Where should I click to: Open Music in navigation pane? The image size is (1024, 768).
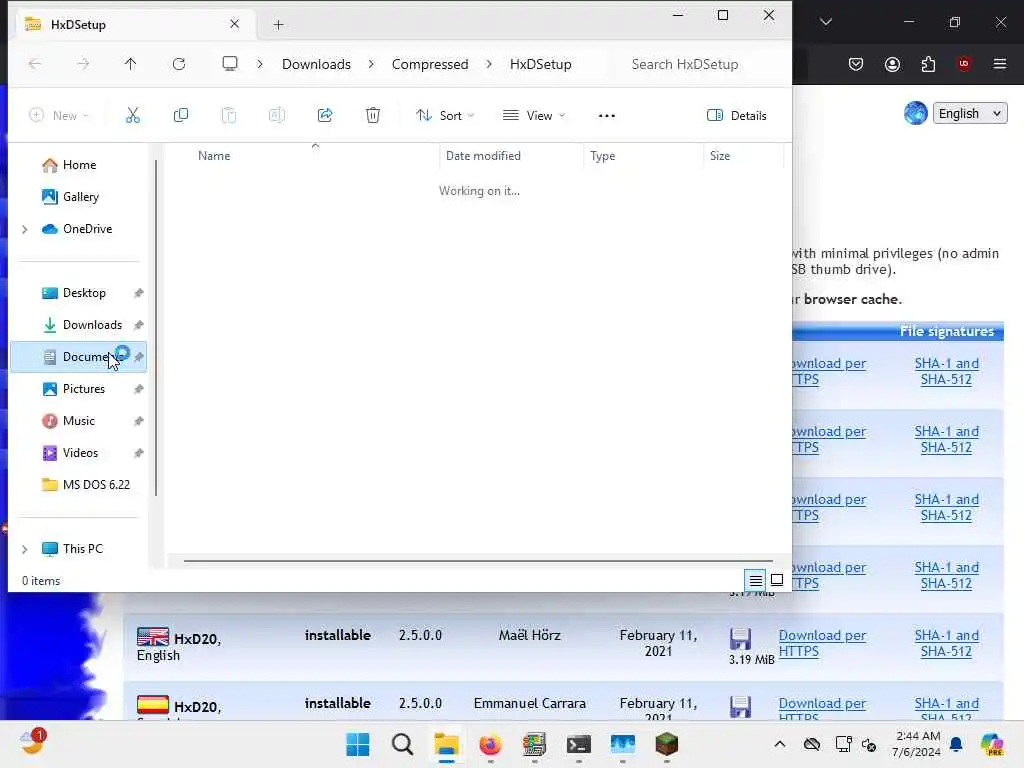(x=78, y=421)
